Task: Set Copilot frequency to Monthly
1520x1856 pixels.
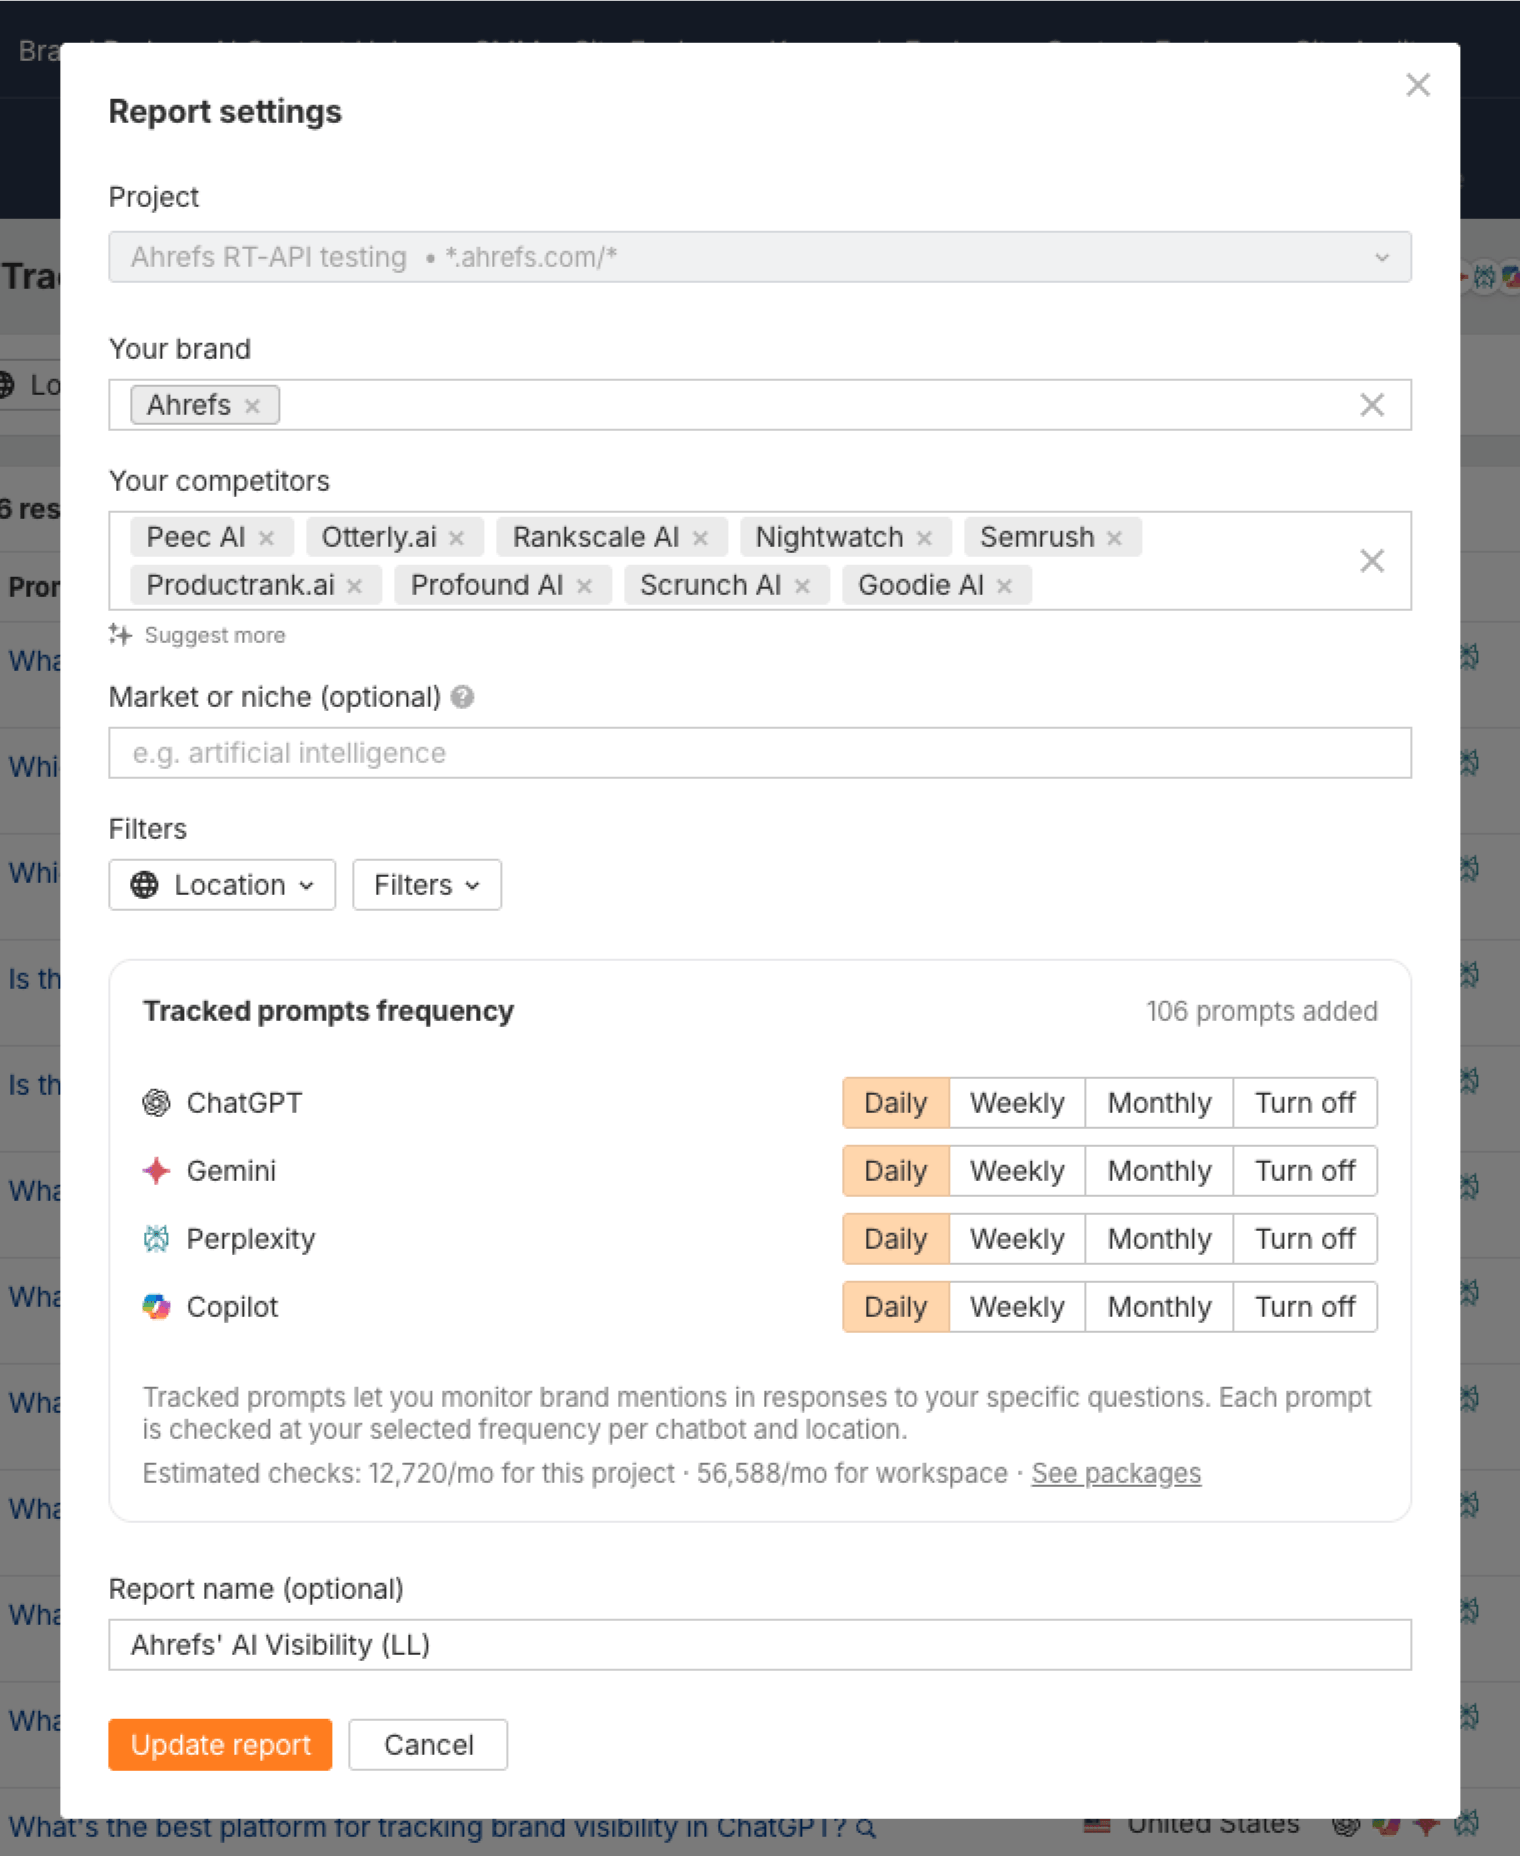Action: click(1159, 1307)
